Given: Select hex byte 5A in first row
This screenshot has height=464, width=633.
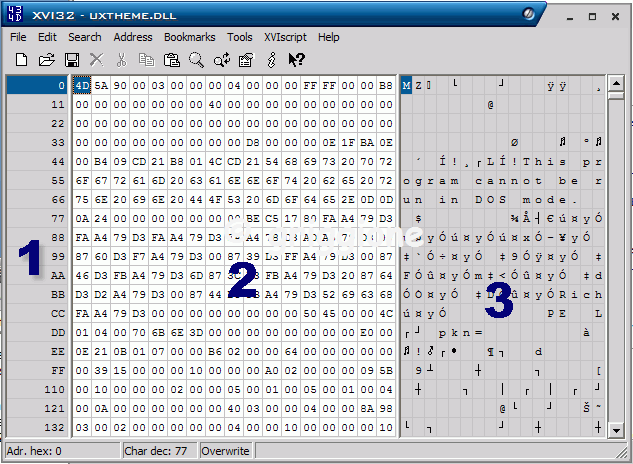Looking at the screenshot, I should 101,85.
